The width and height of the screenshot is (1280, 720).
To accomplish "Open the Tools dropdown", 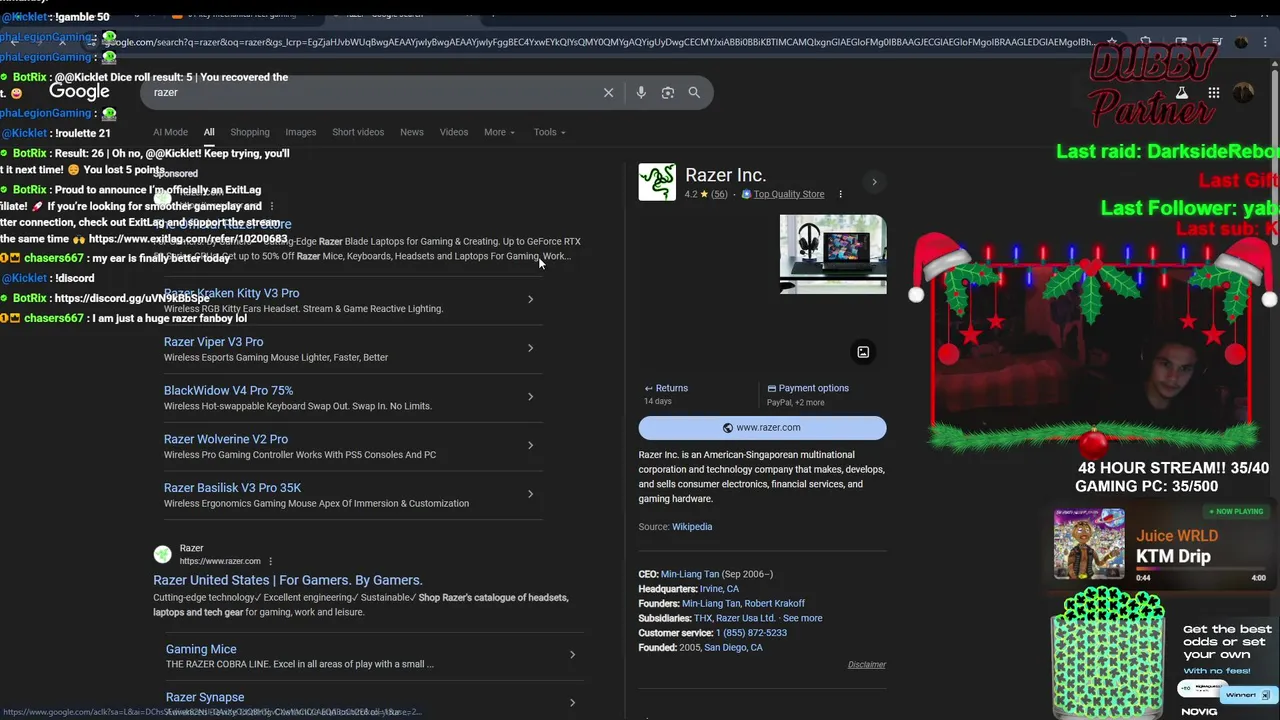I will [x=549, y=132].
